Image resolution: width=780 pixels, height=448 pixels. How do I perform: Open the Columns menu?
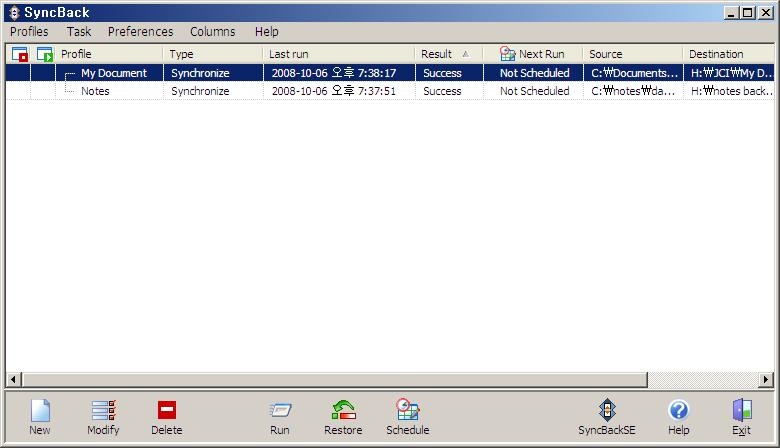212,31
